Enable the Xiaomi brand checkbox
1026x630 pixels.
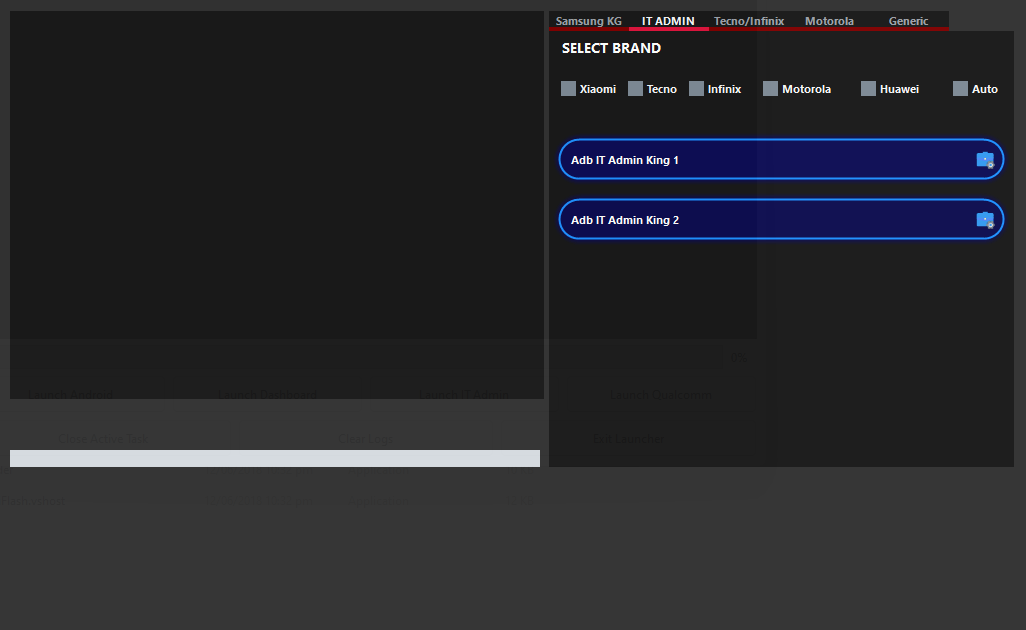point(568,88)
